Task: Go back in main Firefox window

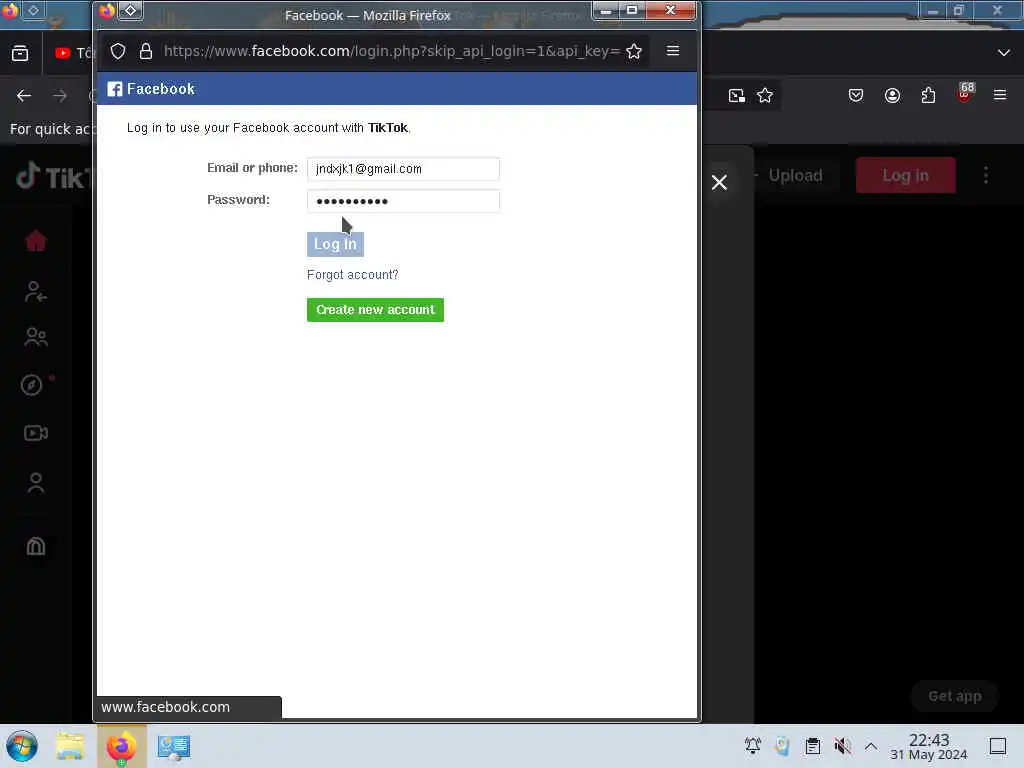Action: click(x=24, y=96)
